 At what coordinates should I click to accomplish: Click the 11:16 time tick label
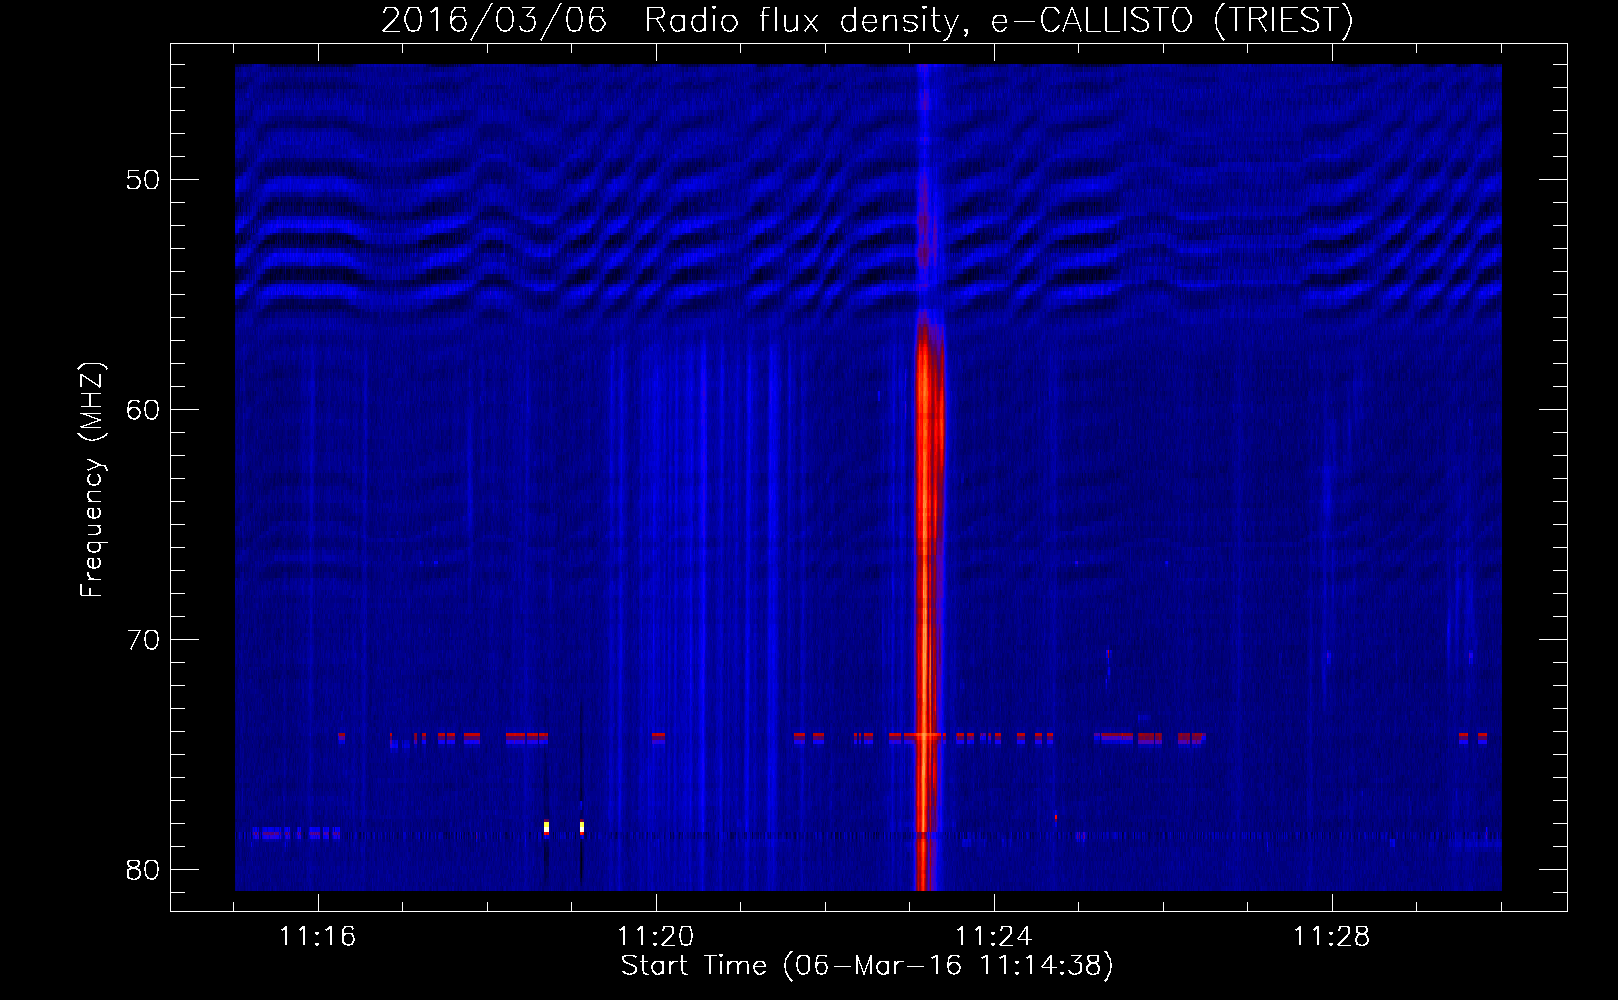pos(317,936)
